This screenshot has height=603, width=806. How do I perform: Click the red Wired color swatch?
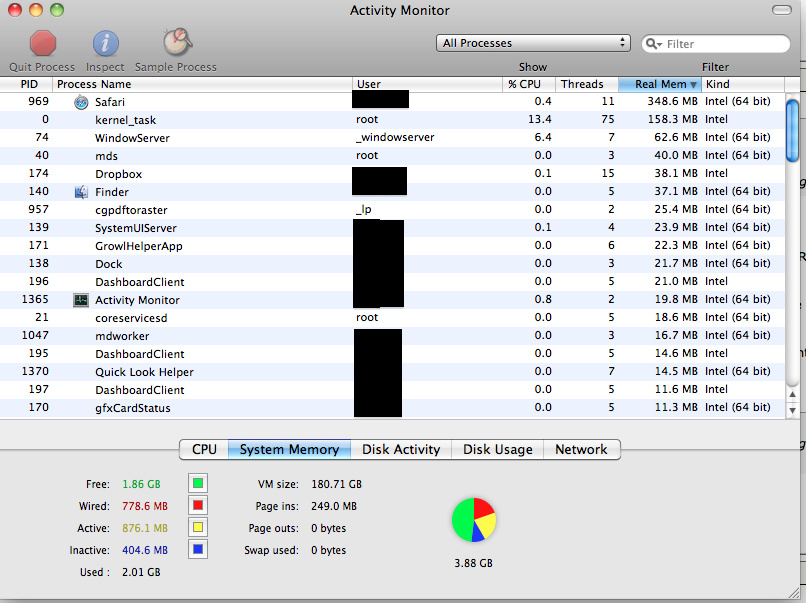tap(198, 506)
